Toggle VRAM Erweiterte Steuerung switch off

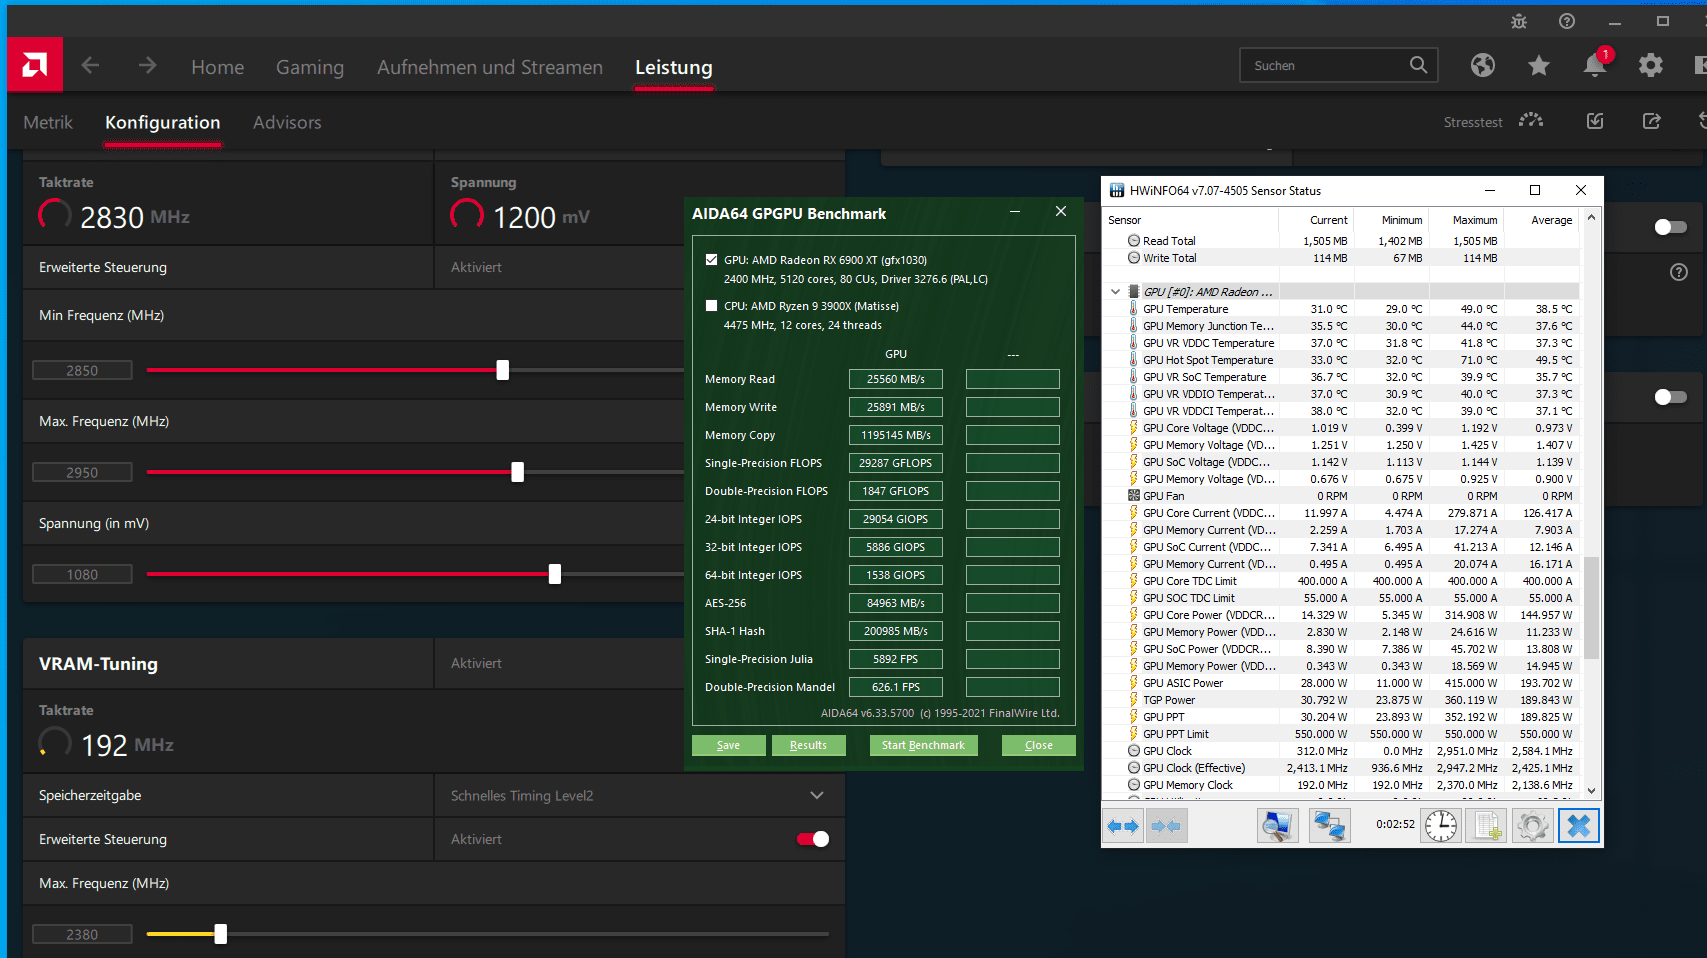coord(813,839)
